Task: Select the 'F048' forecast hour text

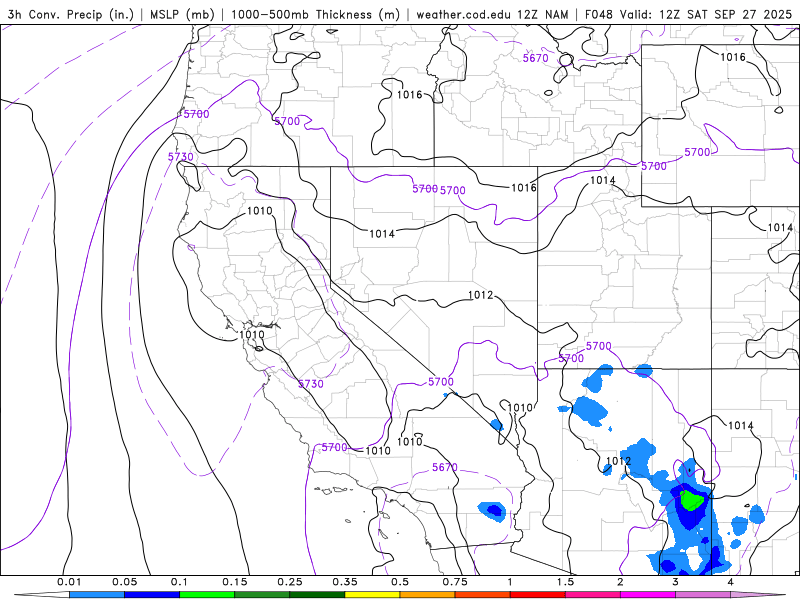Action: coord(598,15)
